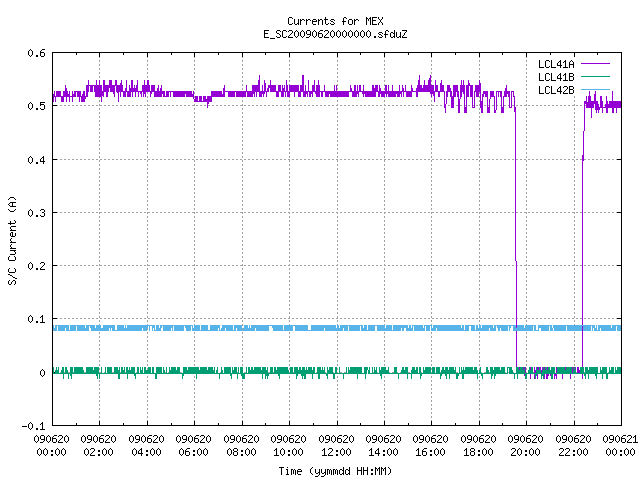This screenshot has height=480, width=640.
Task: Click the green LCL41B legend line sample
Action: click(595, 76)
